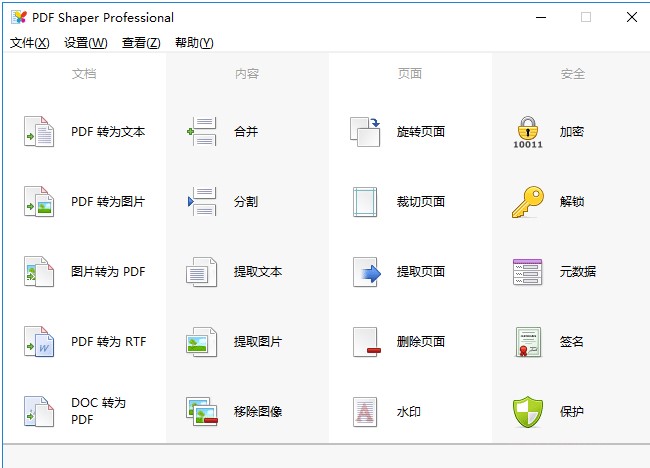Click the 移除图像 icon
650x468 pixels.
click(202, 412)
